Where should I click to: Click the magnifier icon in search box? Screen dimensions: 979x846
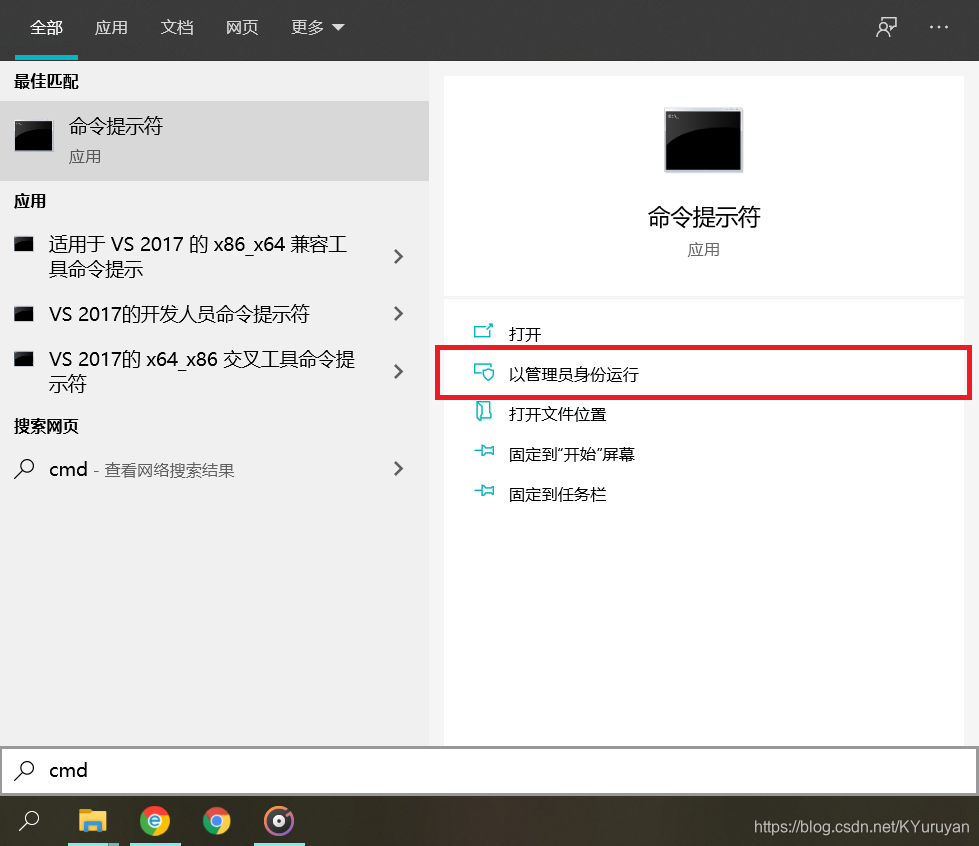click(24, 770)
